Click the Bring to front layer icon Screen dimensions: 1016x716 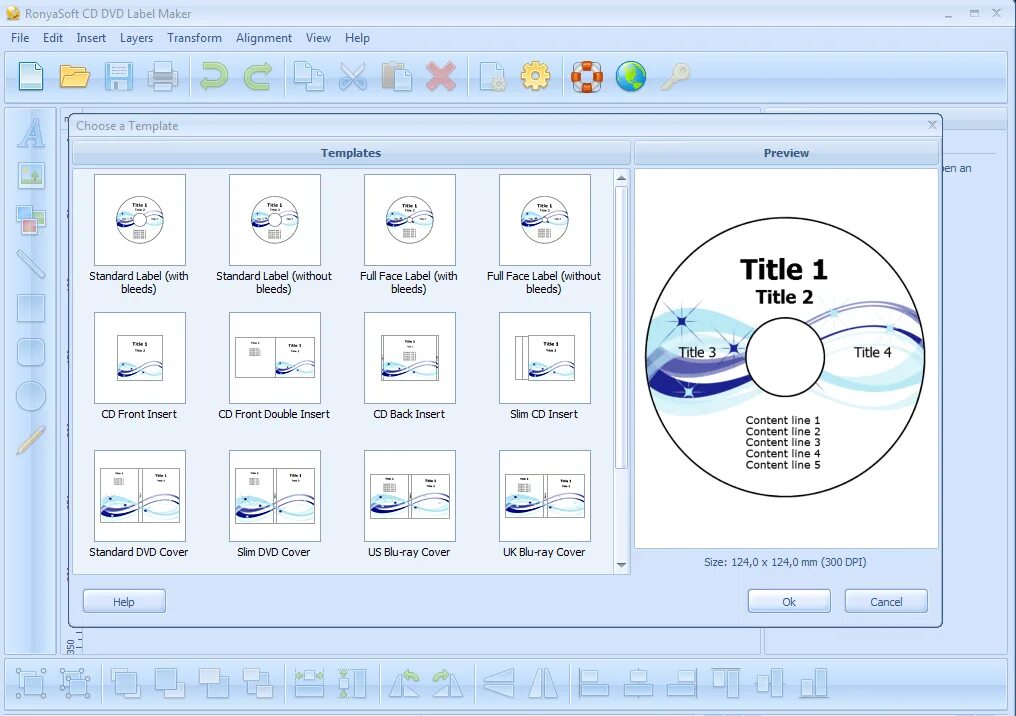pos(125,684)
